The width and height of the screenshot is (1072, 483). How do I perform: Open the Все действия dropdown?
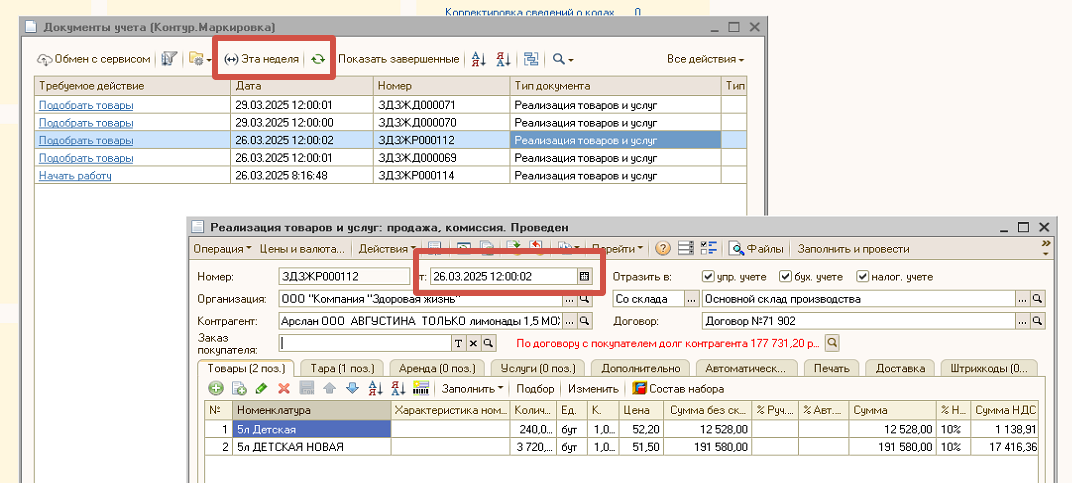[x=706, y=60]
